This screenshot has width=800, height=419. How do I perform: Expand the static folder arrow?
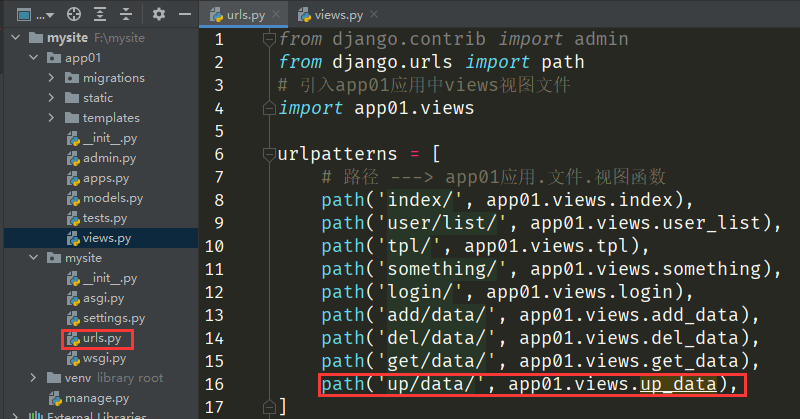click(54, 98)
